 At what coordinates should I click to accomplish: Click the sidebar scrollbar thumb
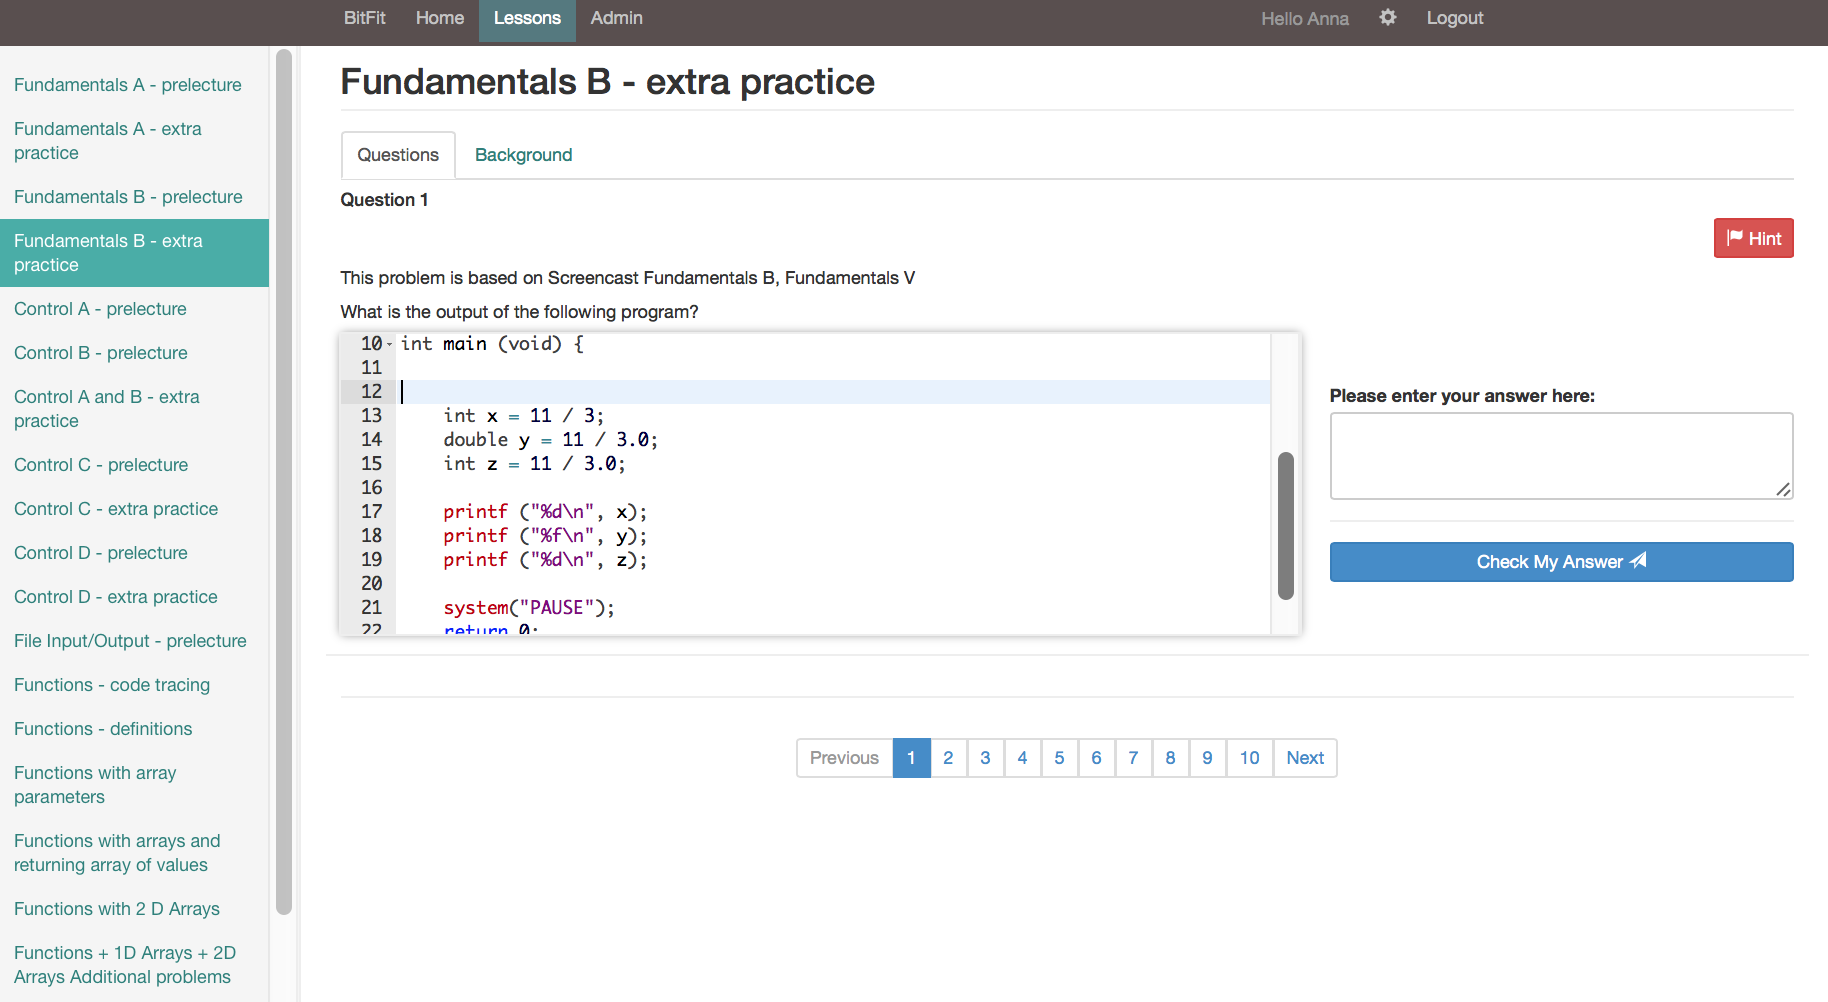[x=284, y=480]
